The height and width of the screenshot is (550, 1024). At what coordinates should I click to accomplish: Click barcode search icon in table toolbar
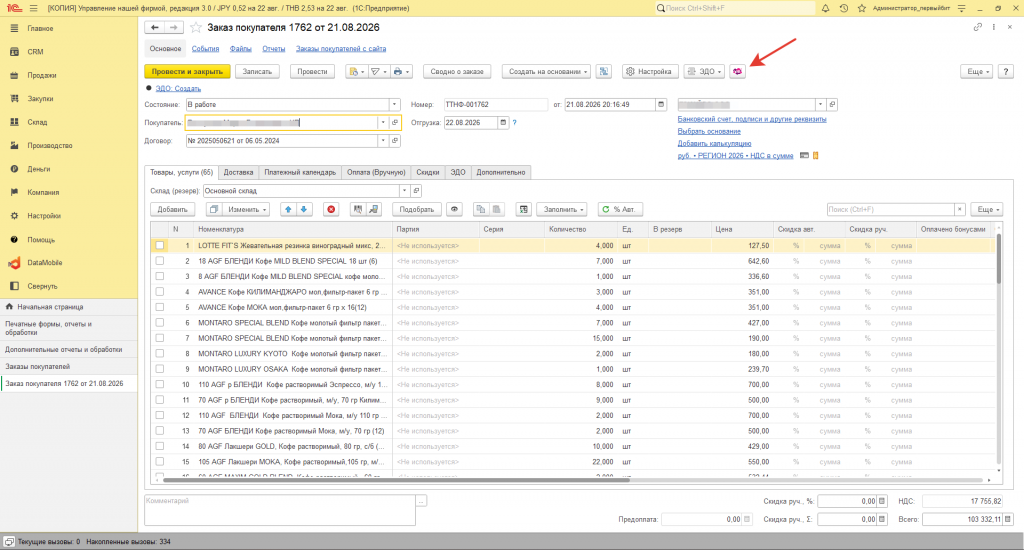click(x=357, y=209)
